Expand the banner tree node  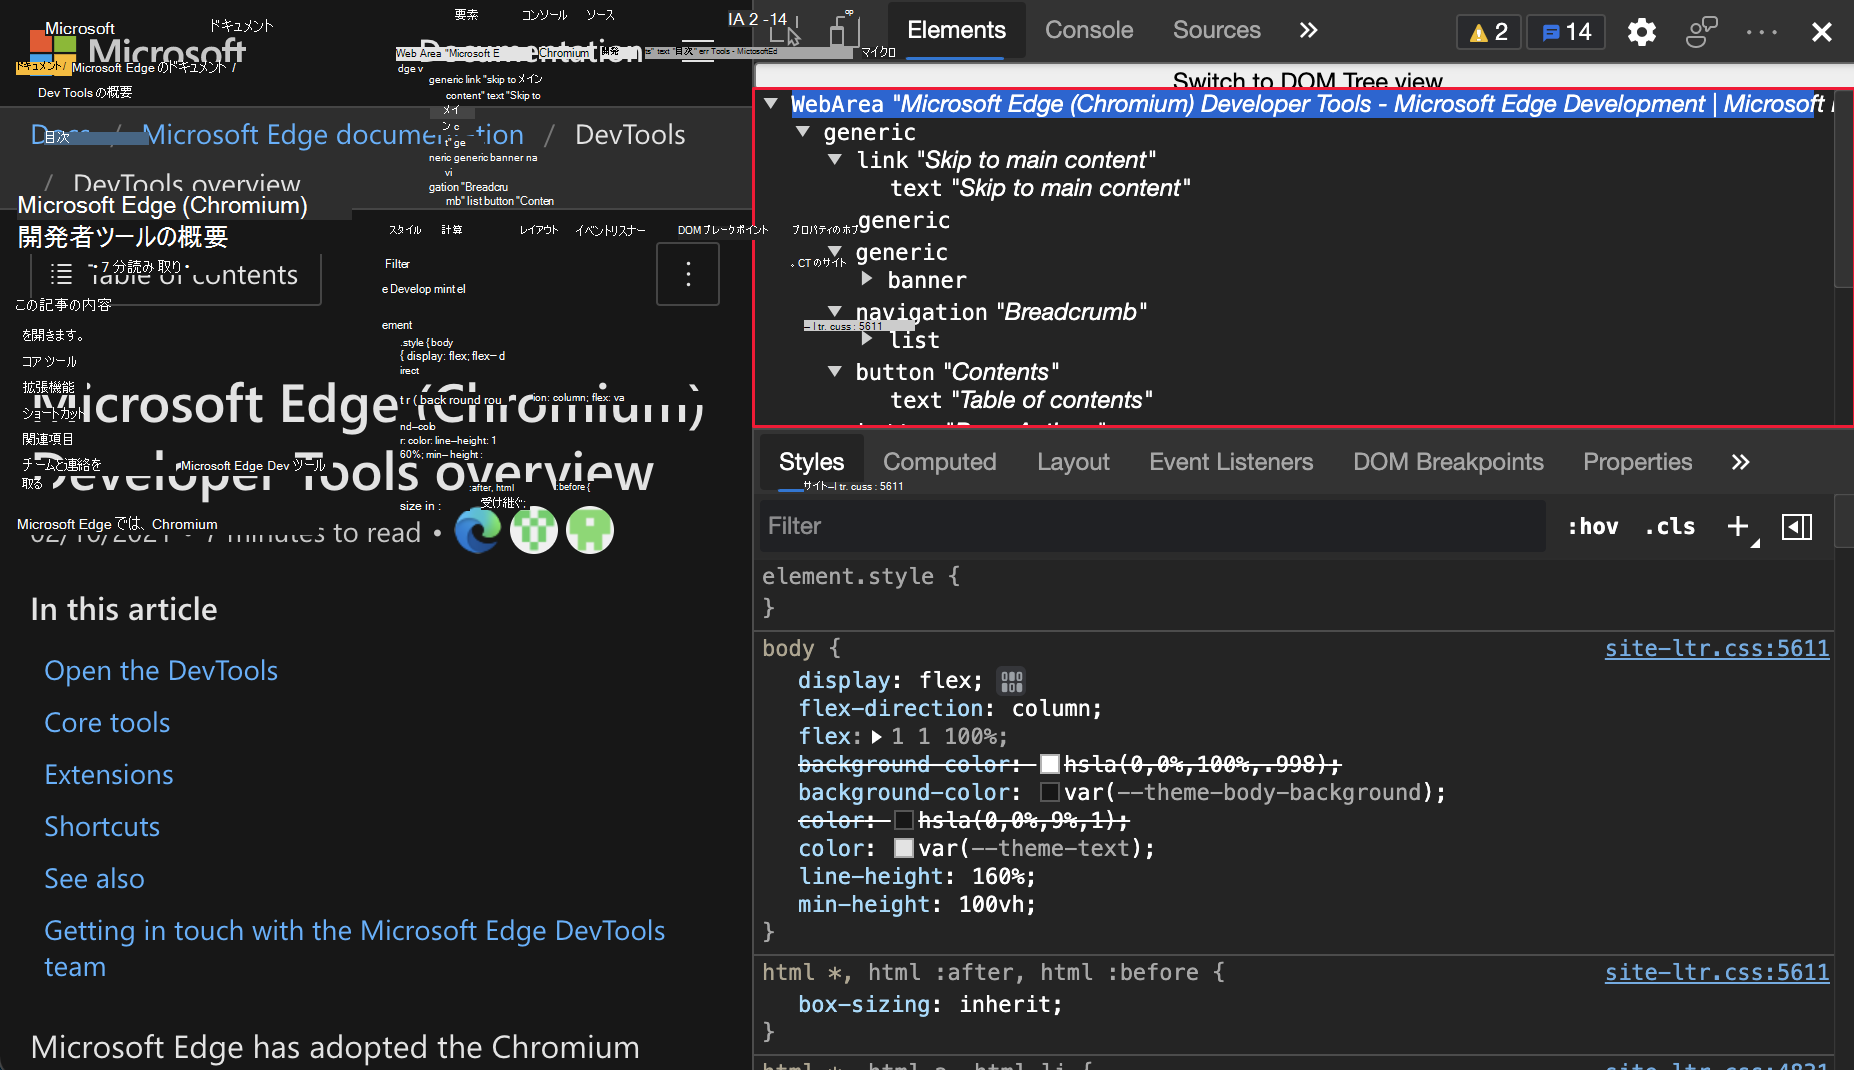tap(867, 279)
